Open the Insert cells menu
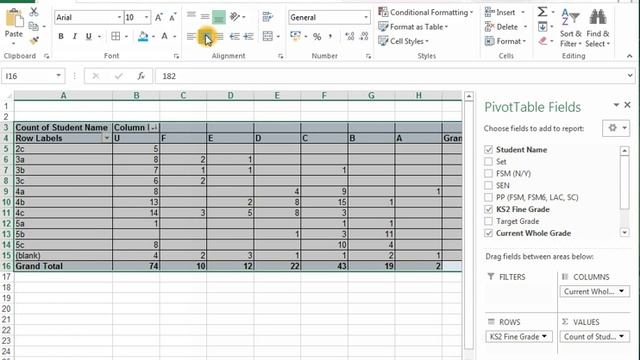The height and width of the screenshot is (360, 640). (504, 12)
